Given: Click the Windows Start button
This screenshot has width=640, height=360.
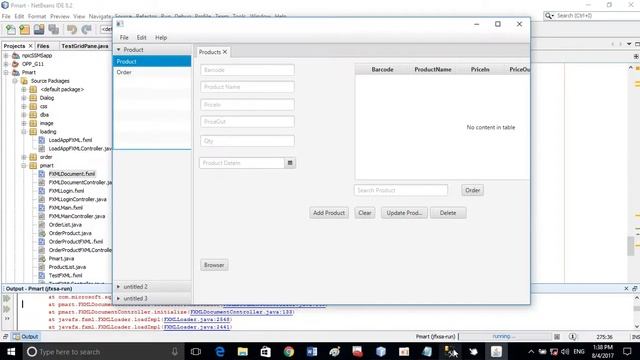Looking at the screenshot, I should point(11,351).
